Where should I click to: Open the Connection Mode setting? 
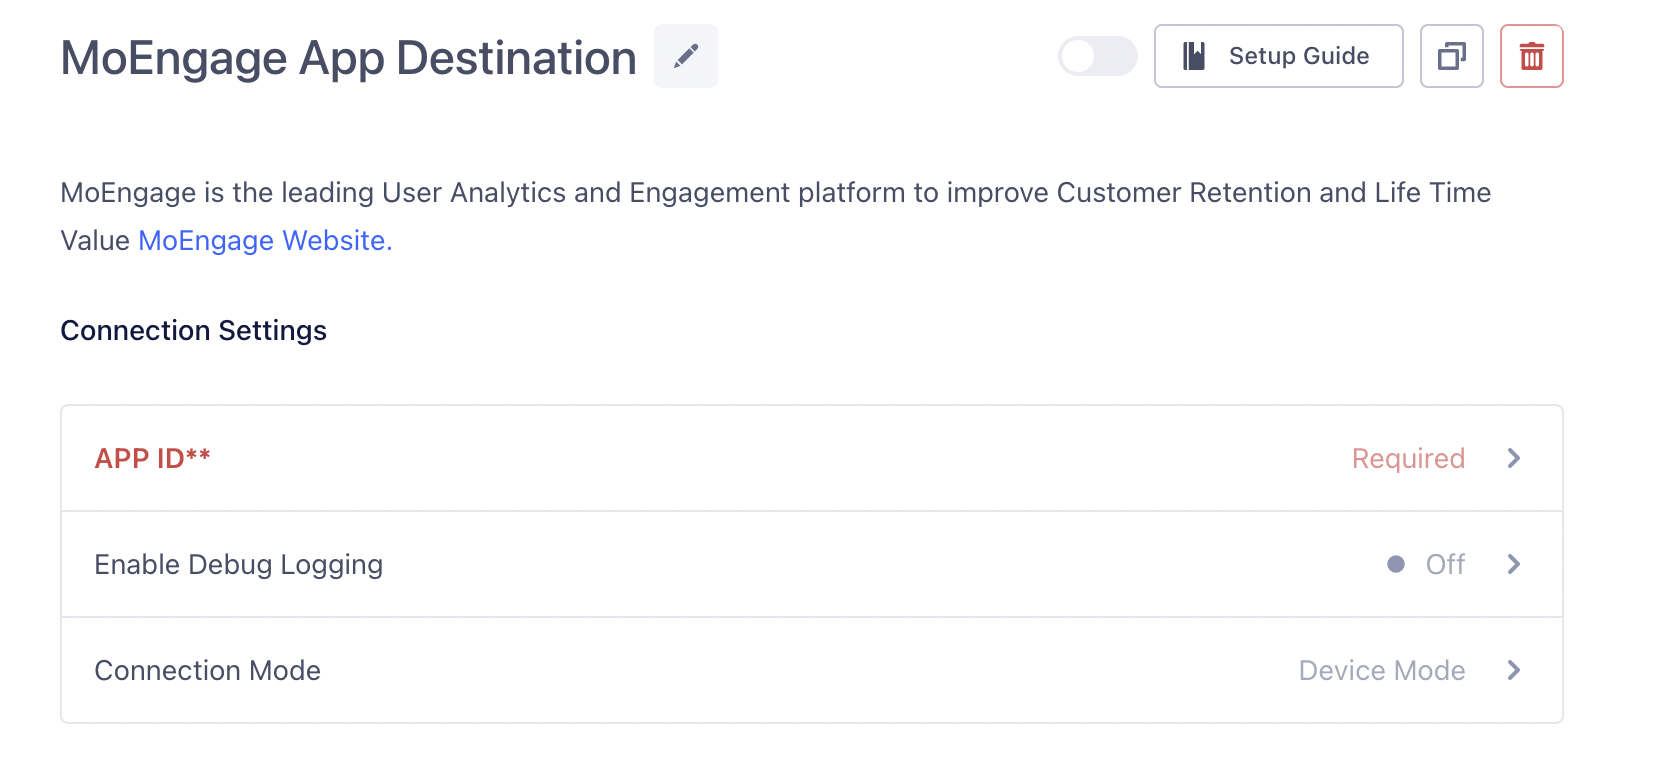(207, 670)
